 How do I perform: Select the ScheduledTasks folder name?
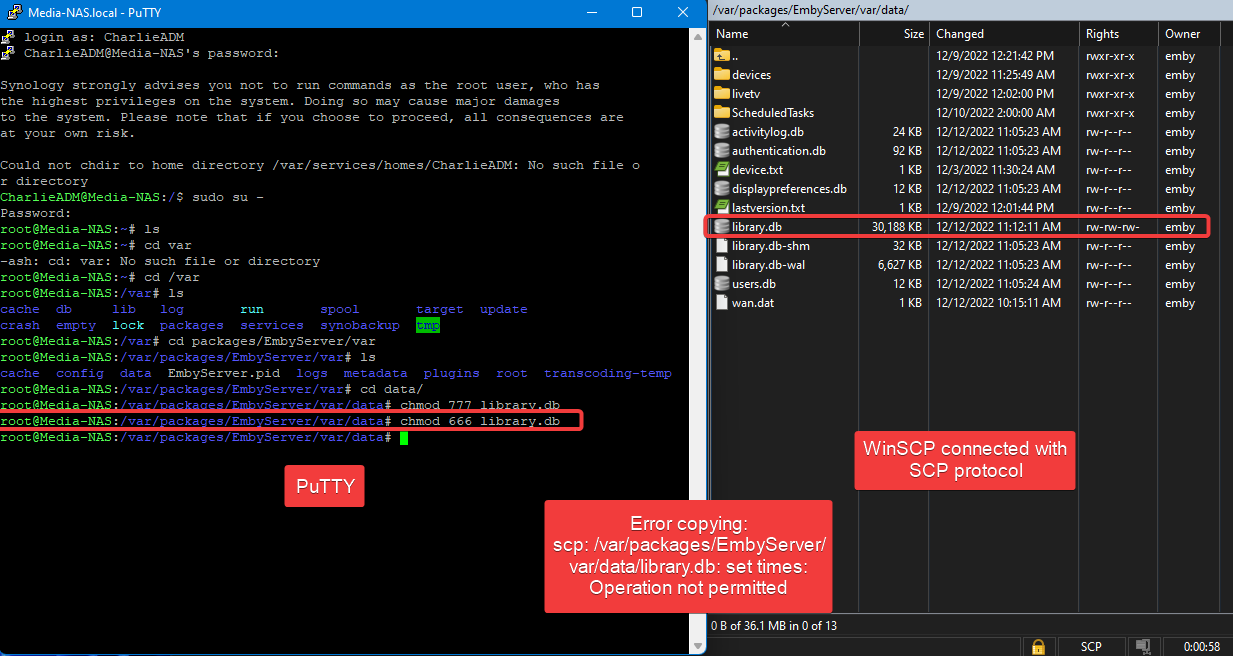(x=773, y=113)
